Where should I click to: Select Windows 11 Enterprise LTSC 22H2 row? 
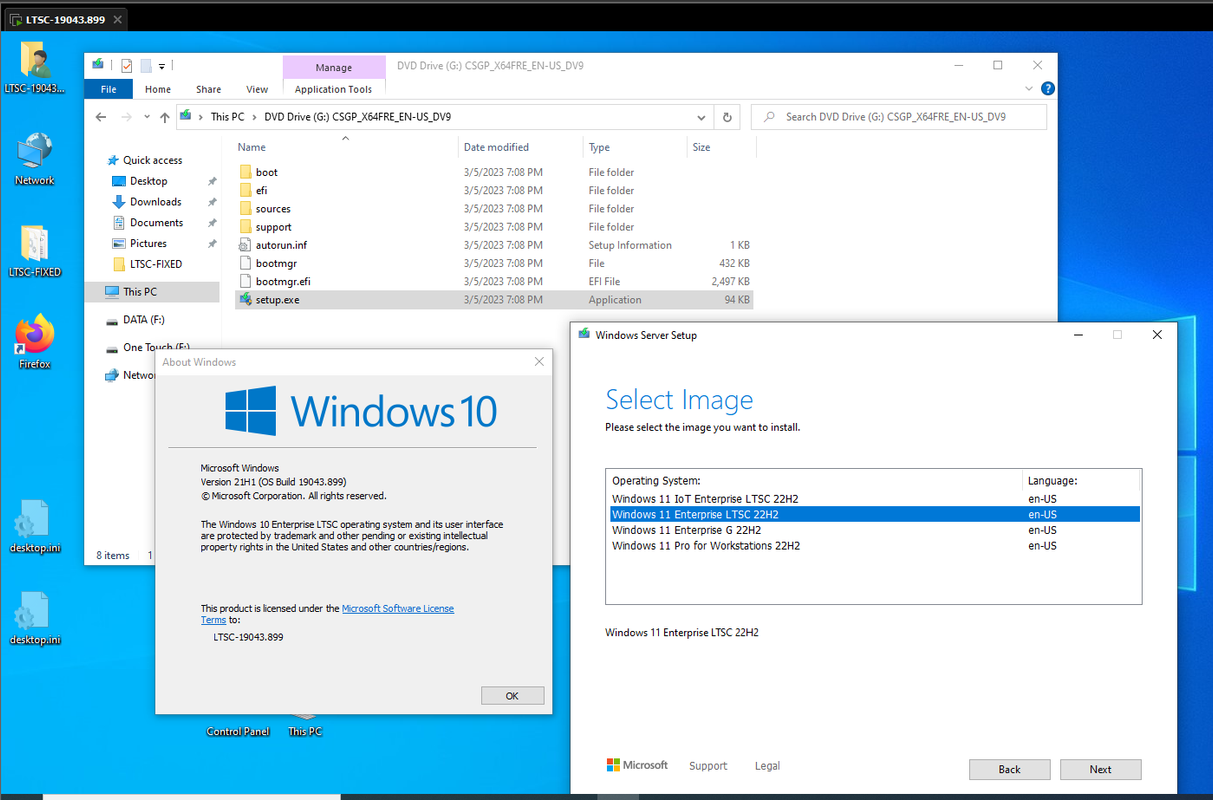click(874, 514)
